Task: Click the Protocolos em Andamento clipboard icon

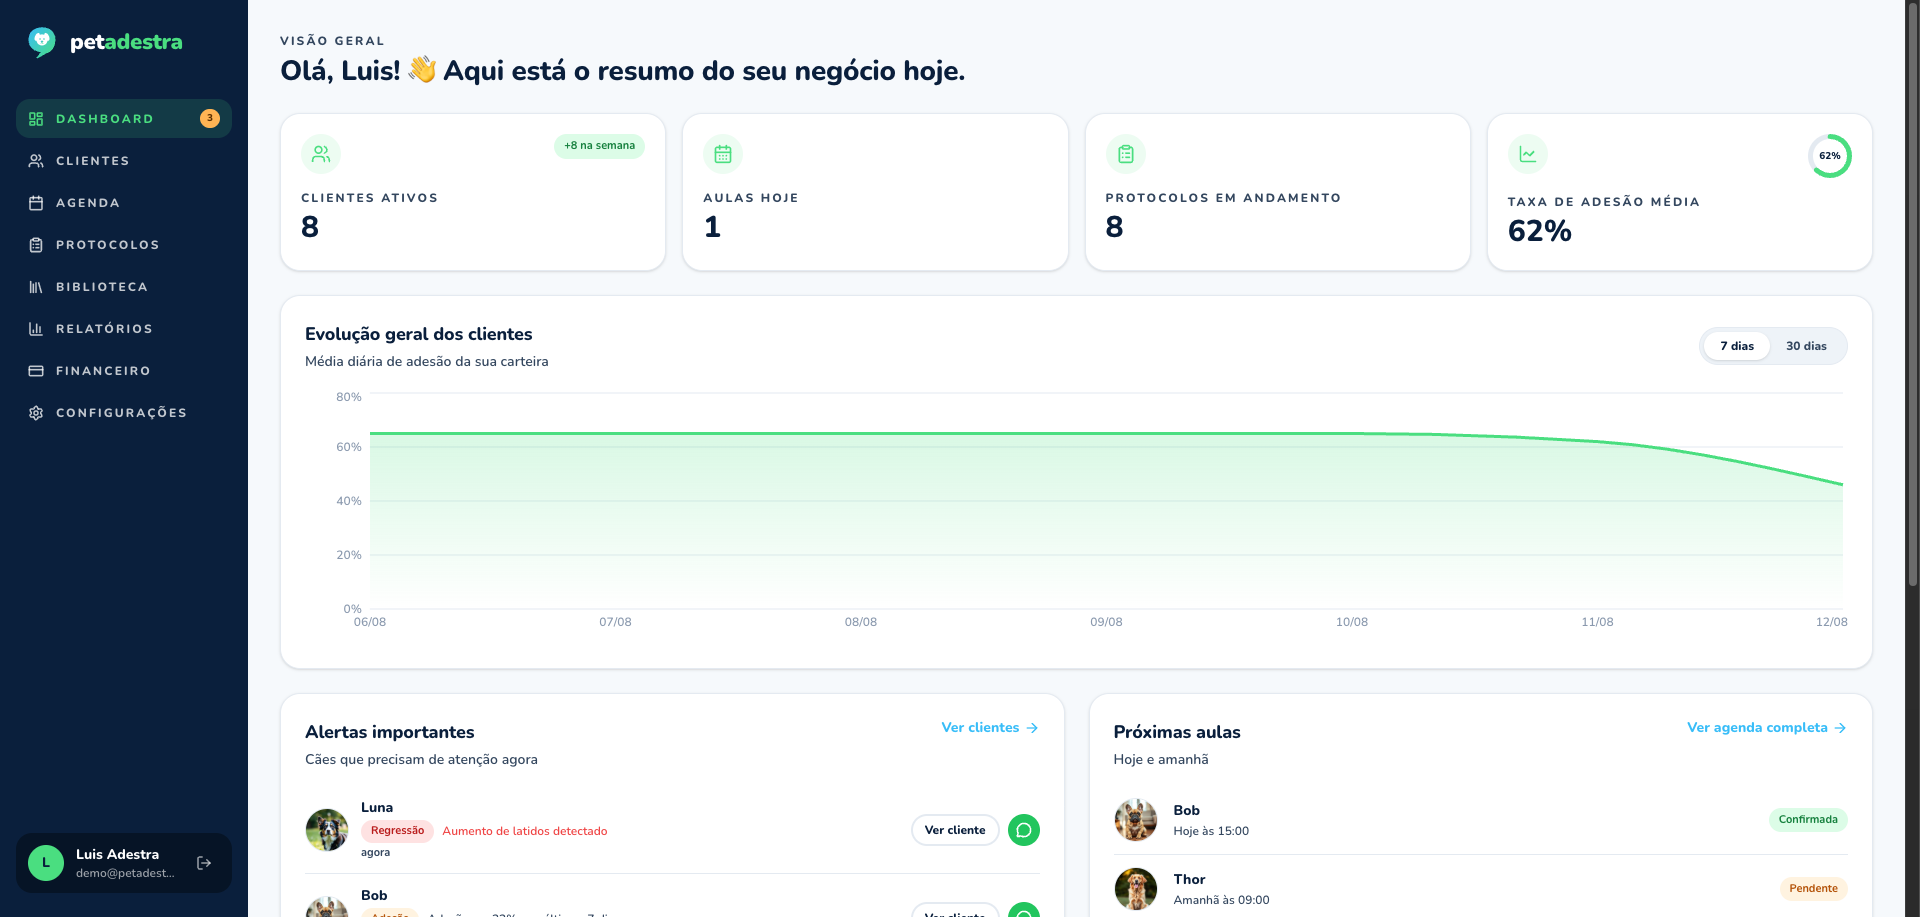Action: (1126, 154)
